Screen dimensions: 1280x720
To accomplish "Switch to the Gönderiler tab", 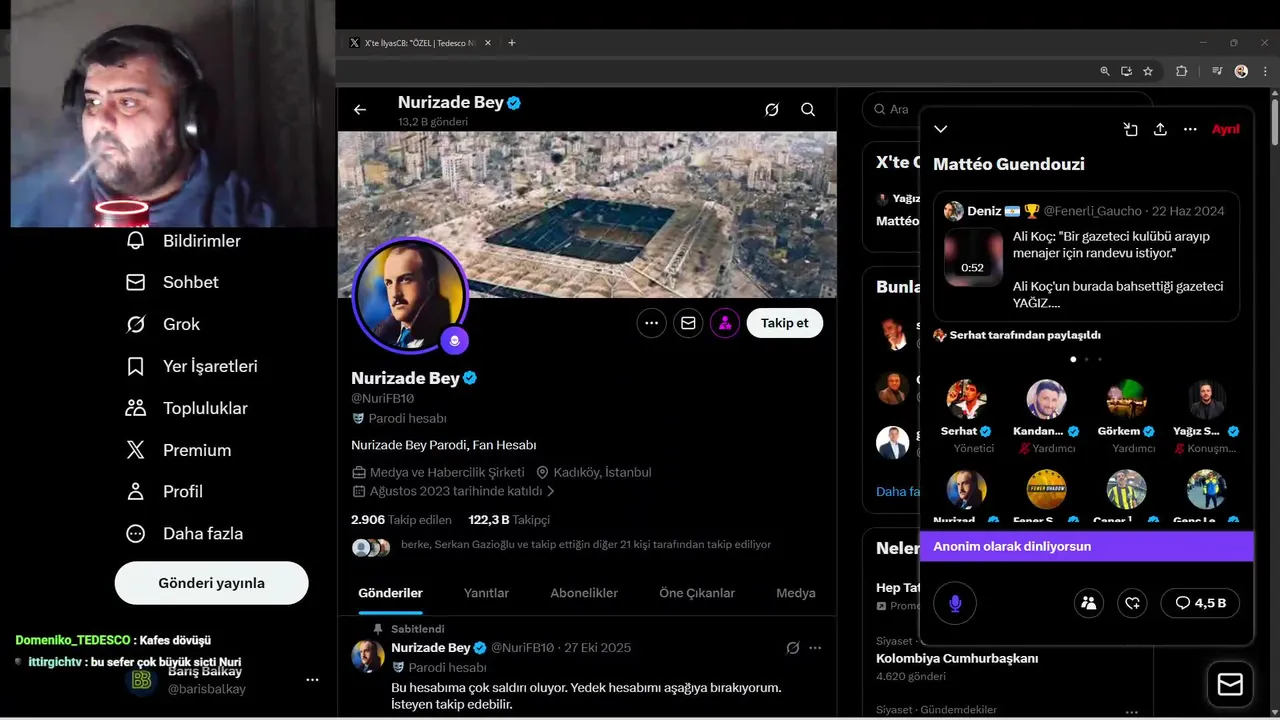I will coord(390,593).
